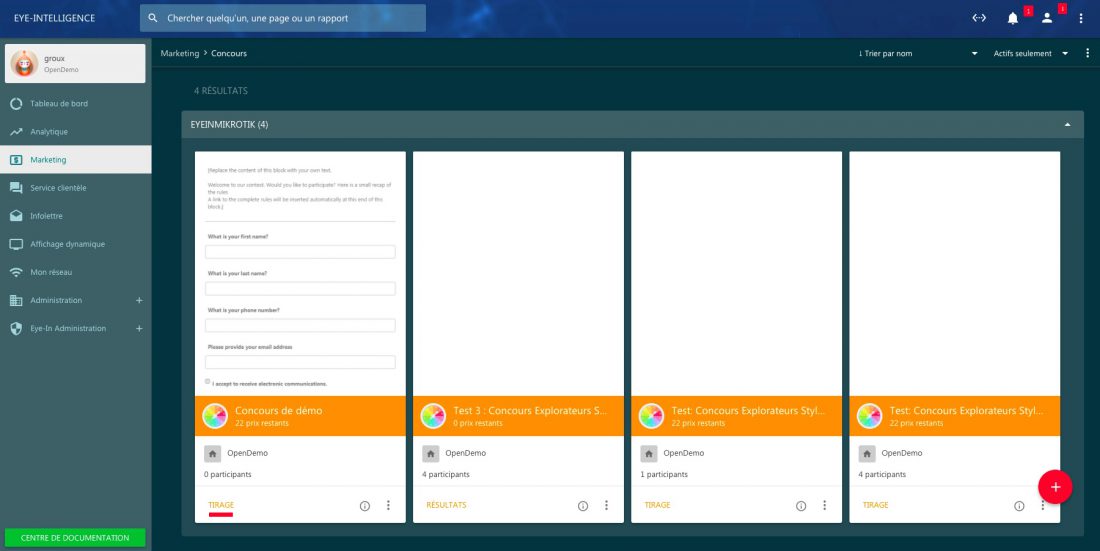Expand the Administration menu plus
The height and width of the screenshot is (551, 1100).
[139, 300]
